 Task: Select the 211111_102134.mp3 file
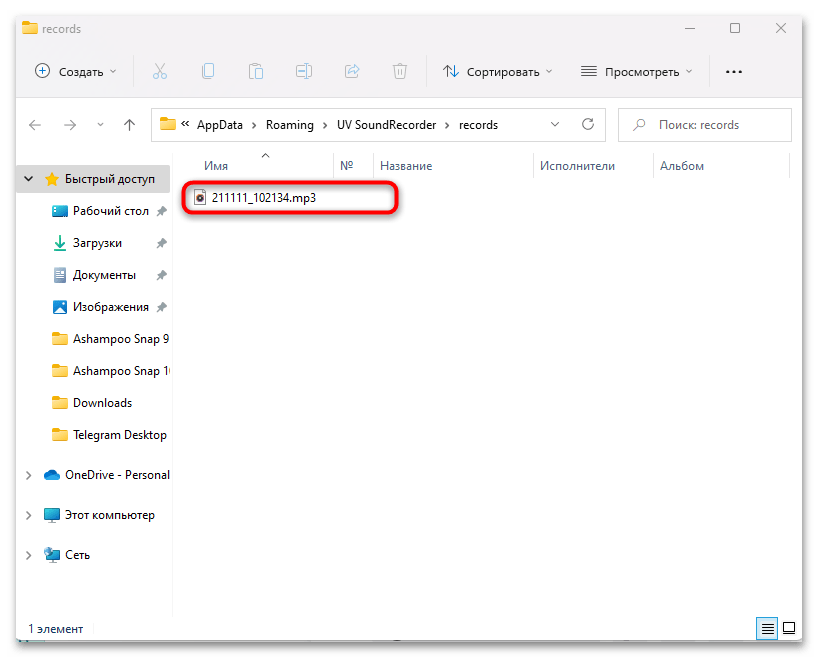pyautogui.click(x=263, y=198)
